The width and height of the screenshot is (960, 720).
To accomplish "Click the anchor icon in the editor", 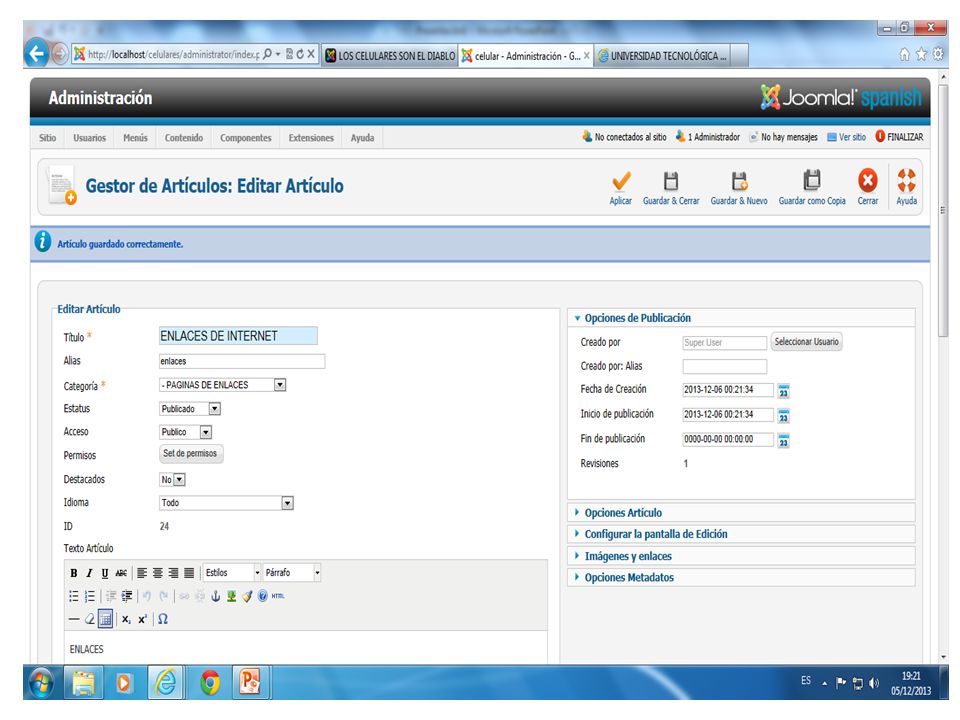I will point(216,596).
